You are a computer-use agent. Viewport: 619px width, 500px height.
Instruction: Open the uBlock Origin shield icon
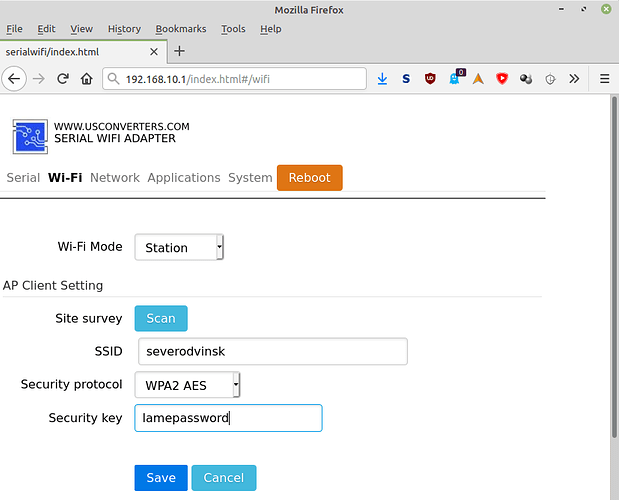[430, 79]
